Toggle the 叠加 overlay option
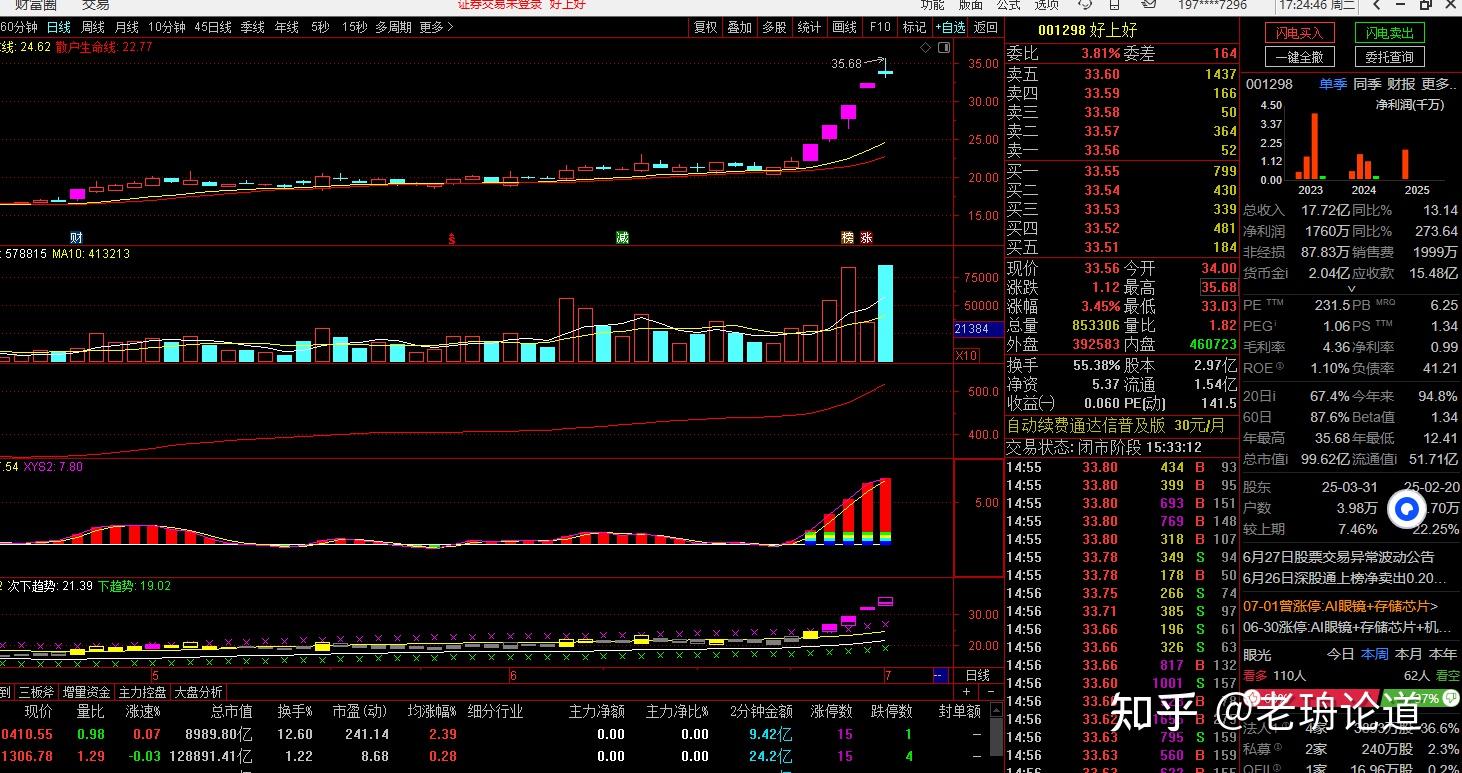 click(x=739, y=27)
